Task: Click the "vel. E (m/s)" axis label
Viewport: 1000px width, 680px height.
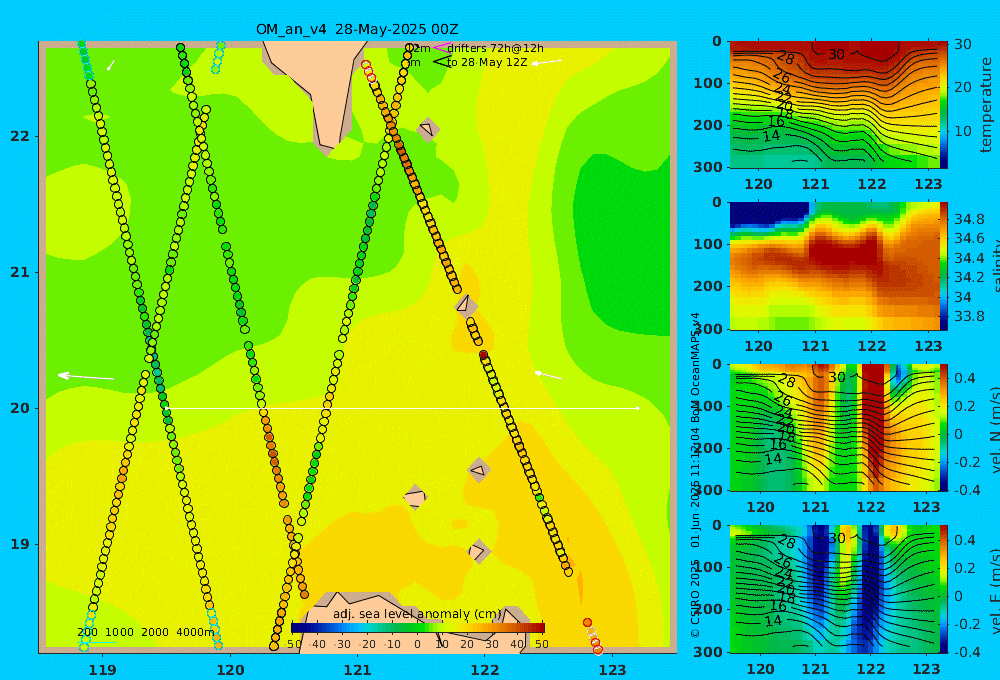Action: pyautogui.click(x=994, y=591)
